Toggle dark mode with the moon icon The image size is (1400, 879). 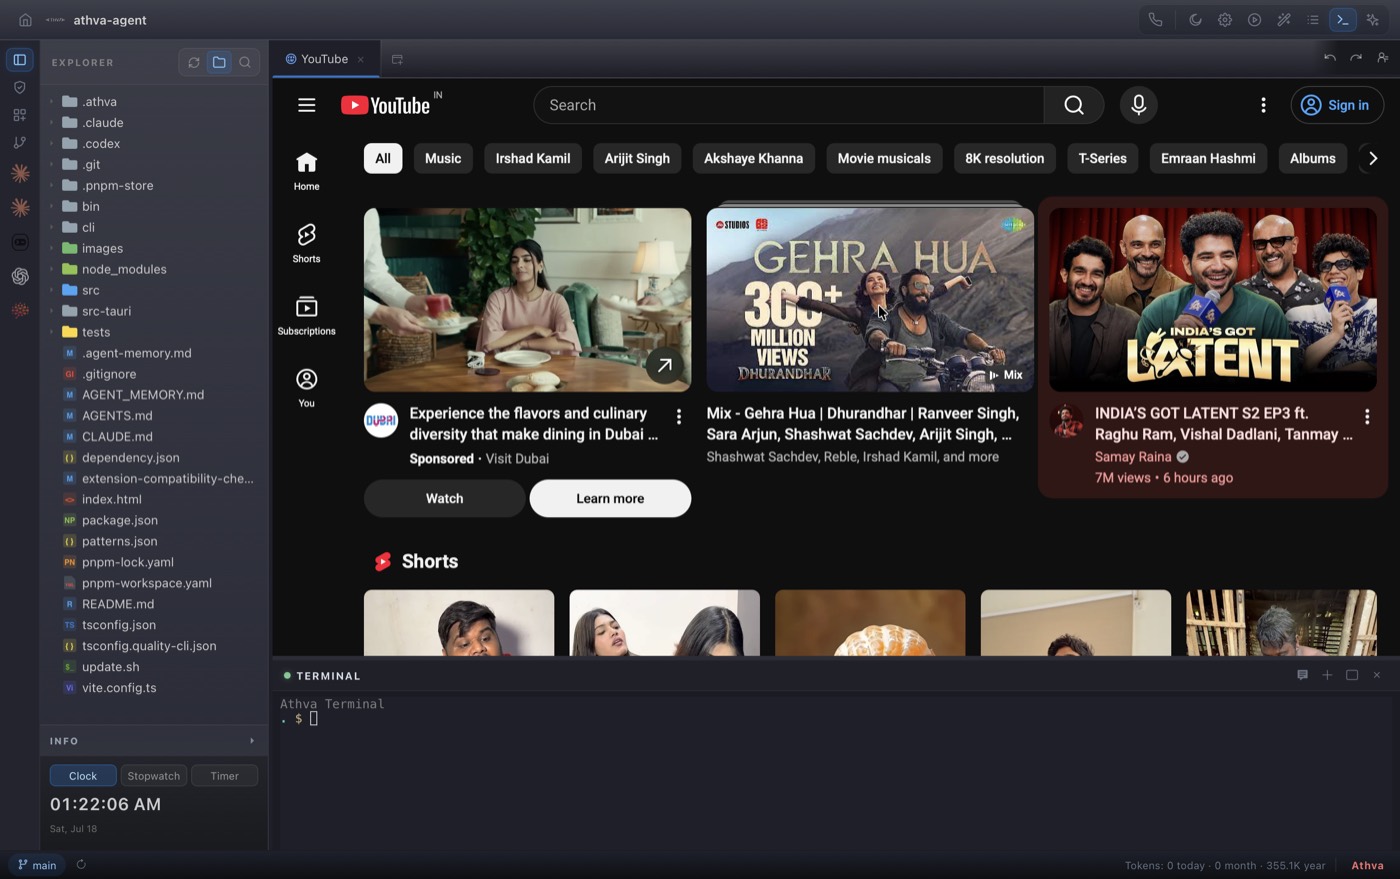coord(1195,20)
